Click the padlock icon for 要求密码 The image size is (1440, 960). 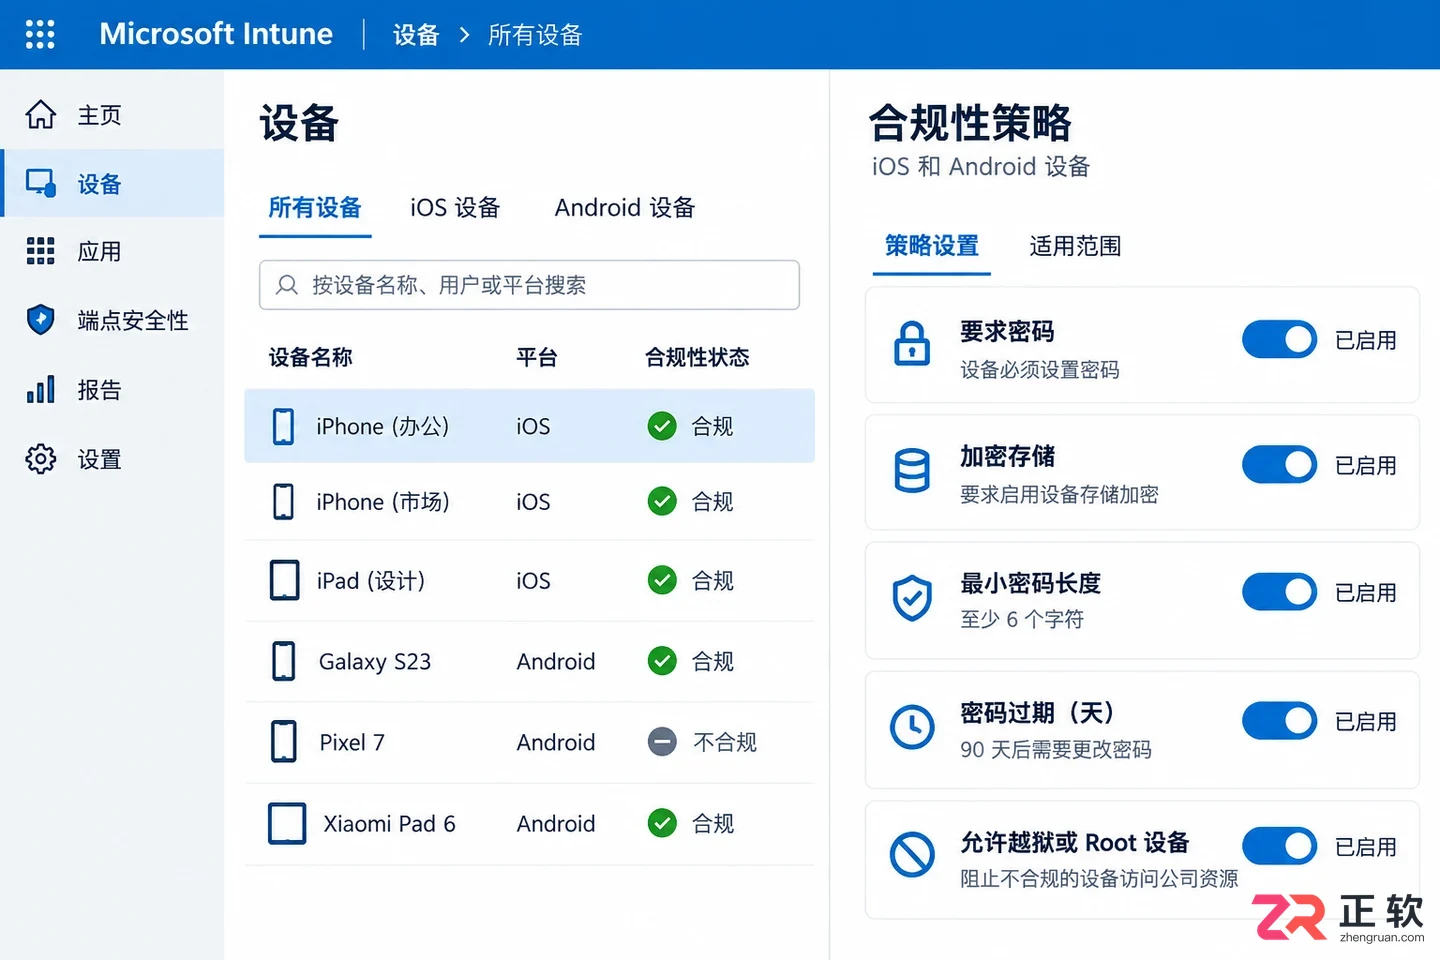912,343
